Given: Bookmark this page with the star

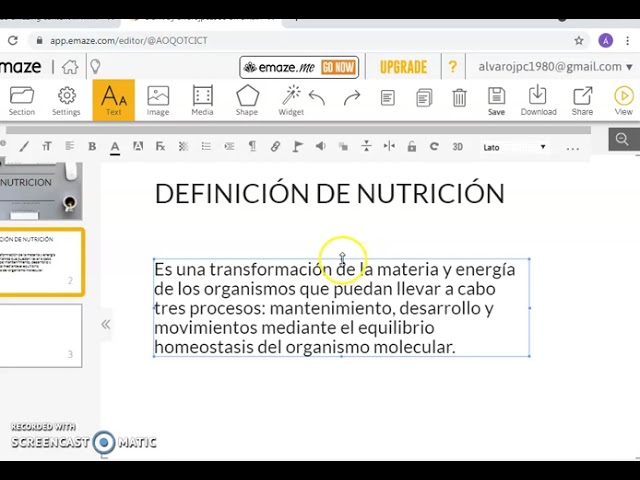Looking at the screenshot, I should (x=579, y=40).
